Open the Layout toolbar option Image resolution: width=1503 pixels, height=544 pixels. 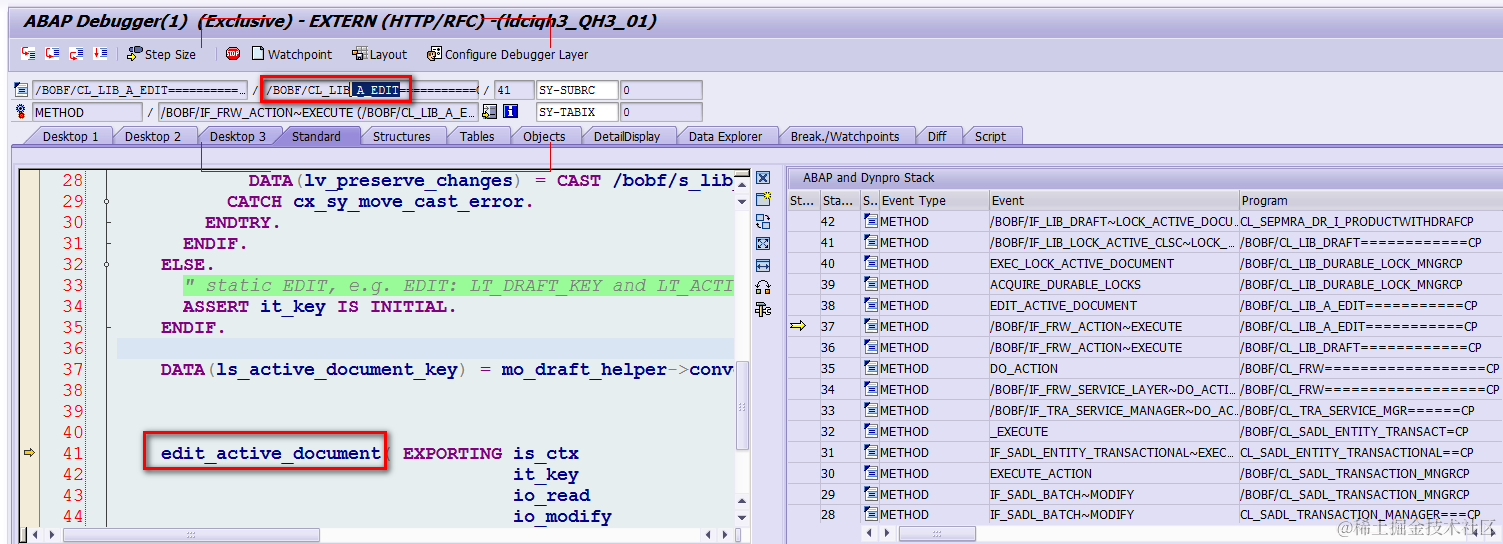[379, 54]
